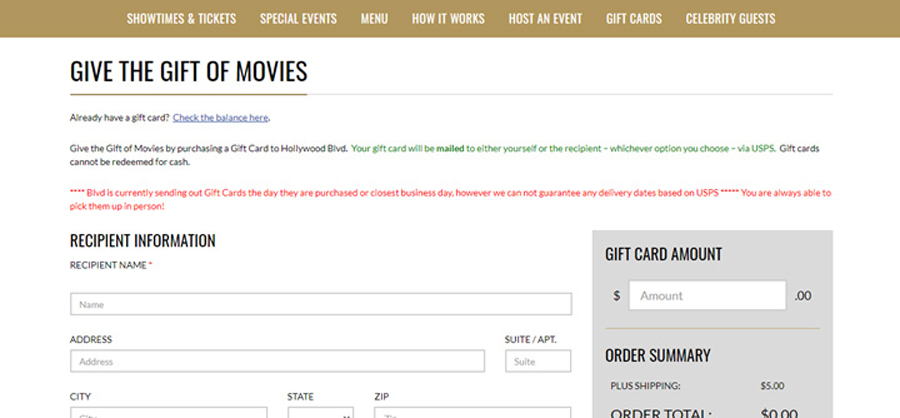Click into the Address input
Image resolution: width=900 pixels, height=418 pixels.
277,361
